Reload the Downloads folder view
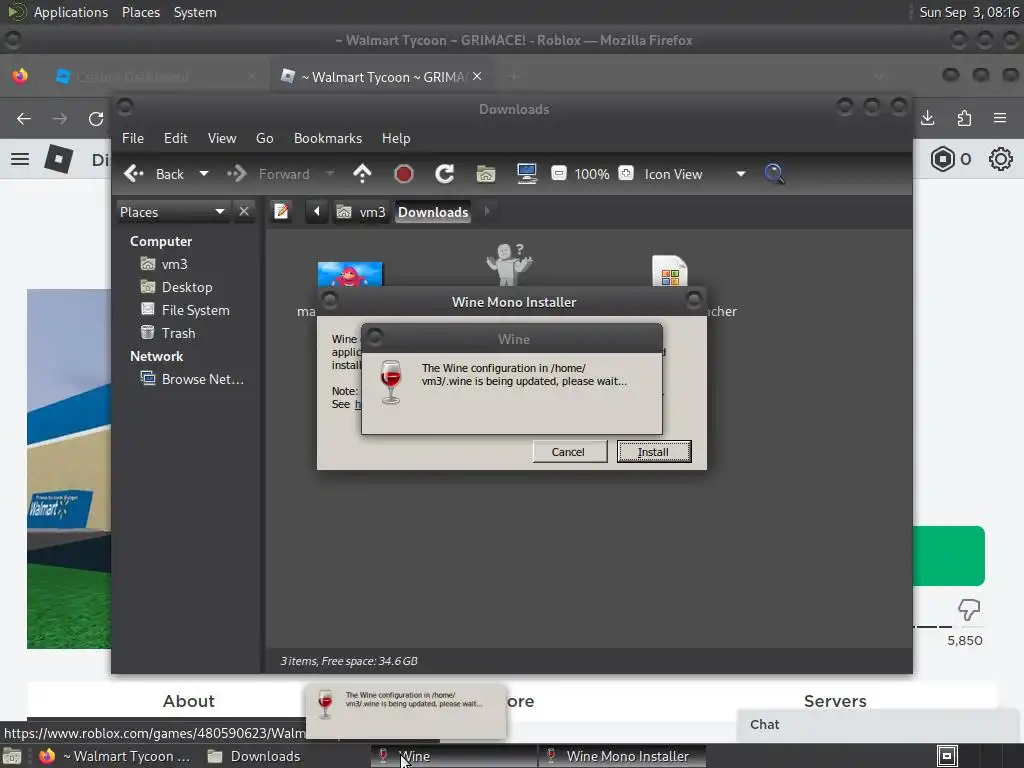This screenshot has width=1024, height=768. click(445, 174)
